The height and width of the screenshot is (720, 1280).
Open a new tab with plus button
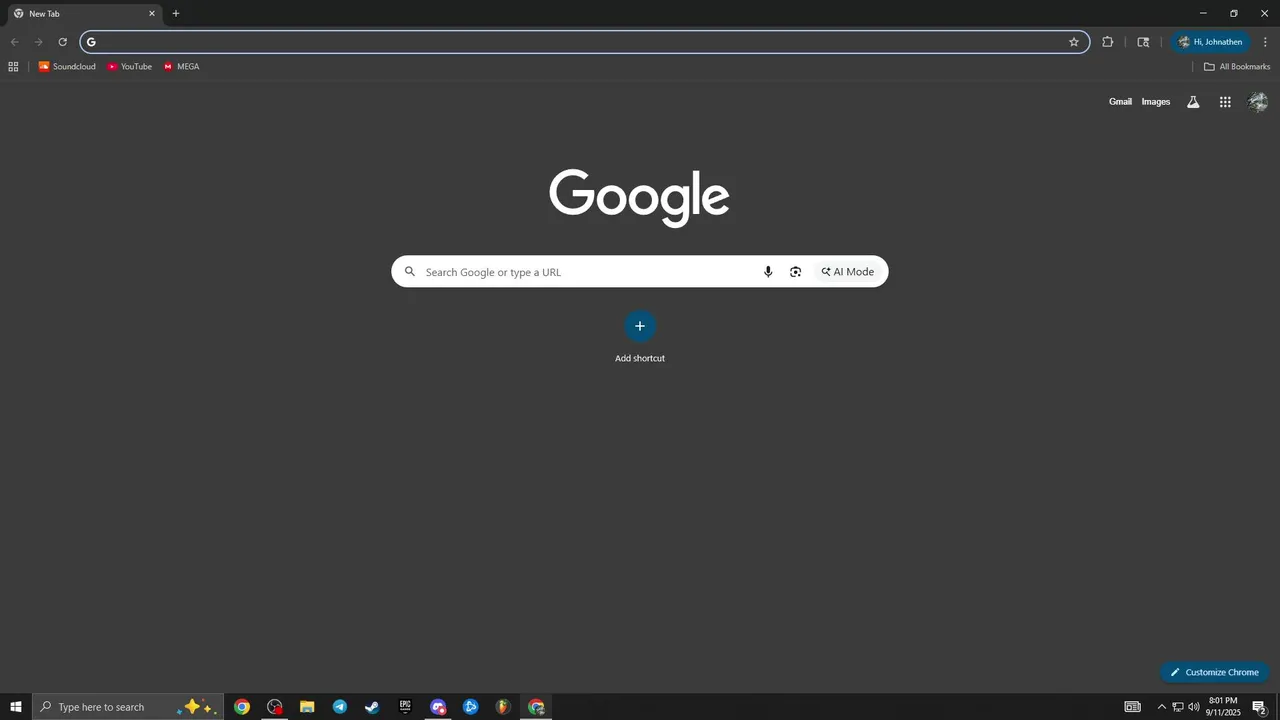coord(176,14)
